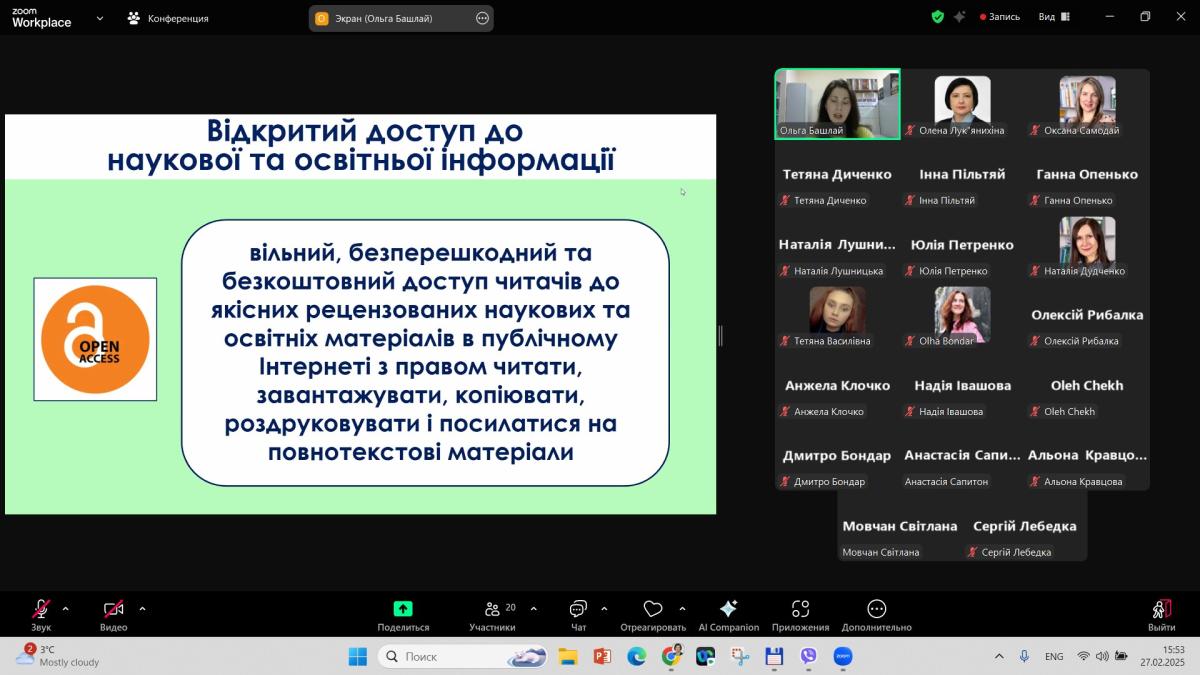Select Ольга Башлай's video thumbnail
This screenshot has height=675, width=1200.
pyautogui.click(x=837, y=103)
